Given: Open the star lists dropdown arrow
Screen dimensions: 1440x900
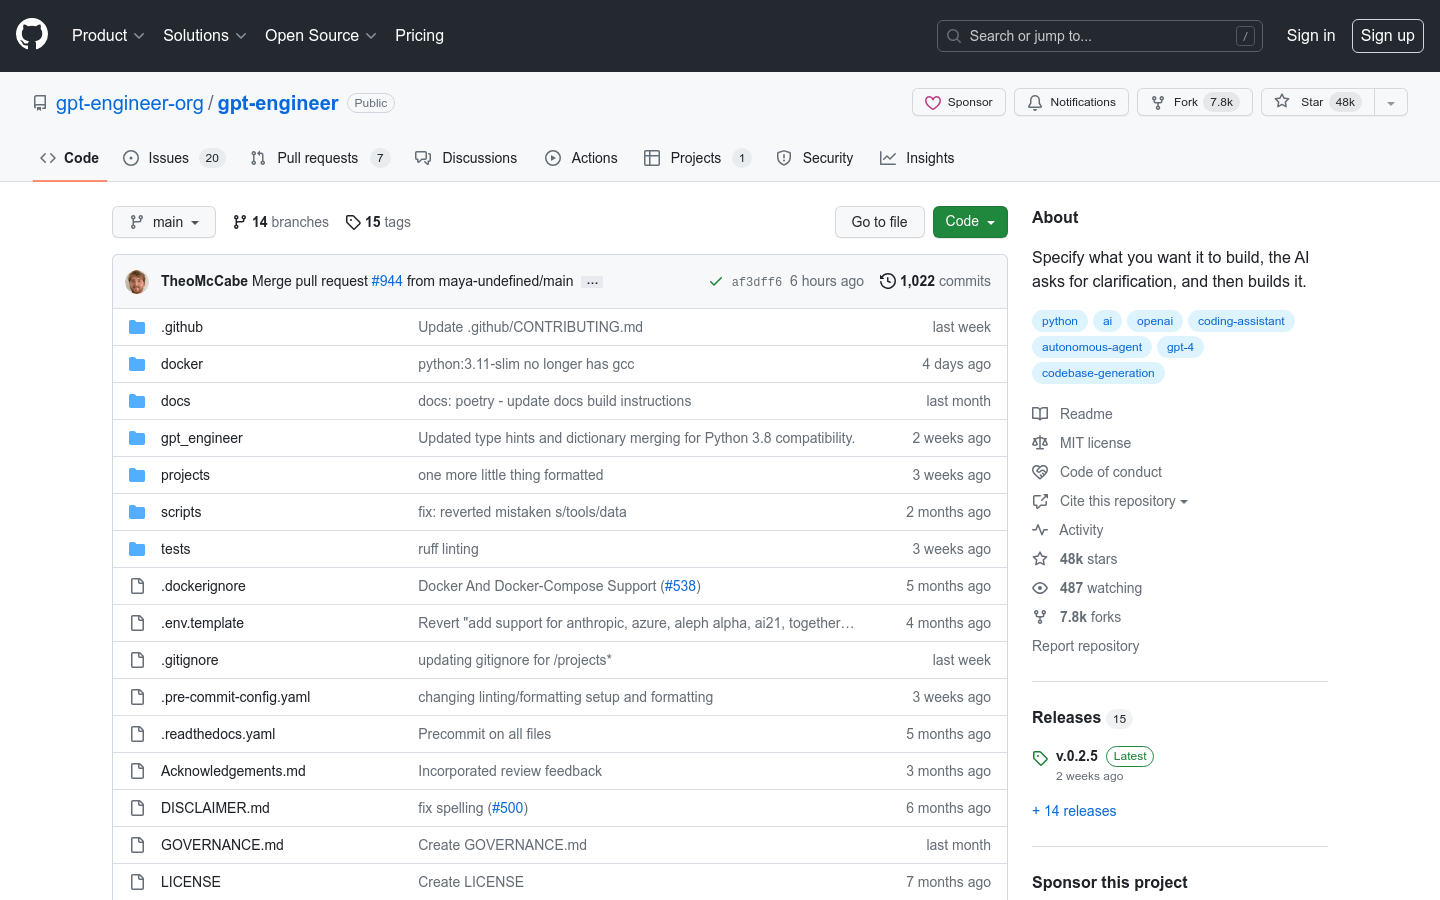Looking at the screenshot, I should [x=1391, y=102].
